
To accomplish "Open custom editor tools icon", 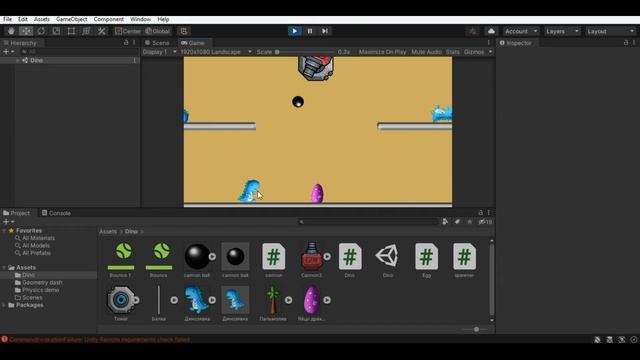I will [x=101, y=31].
